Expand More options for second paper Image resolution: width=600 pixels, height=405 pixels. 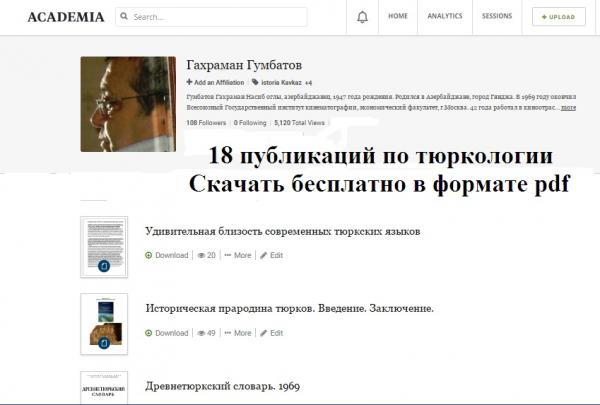(x=239, y=333)
